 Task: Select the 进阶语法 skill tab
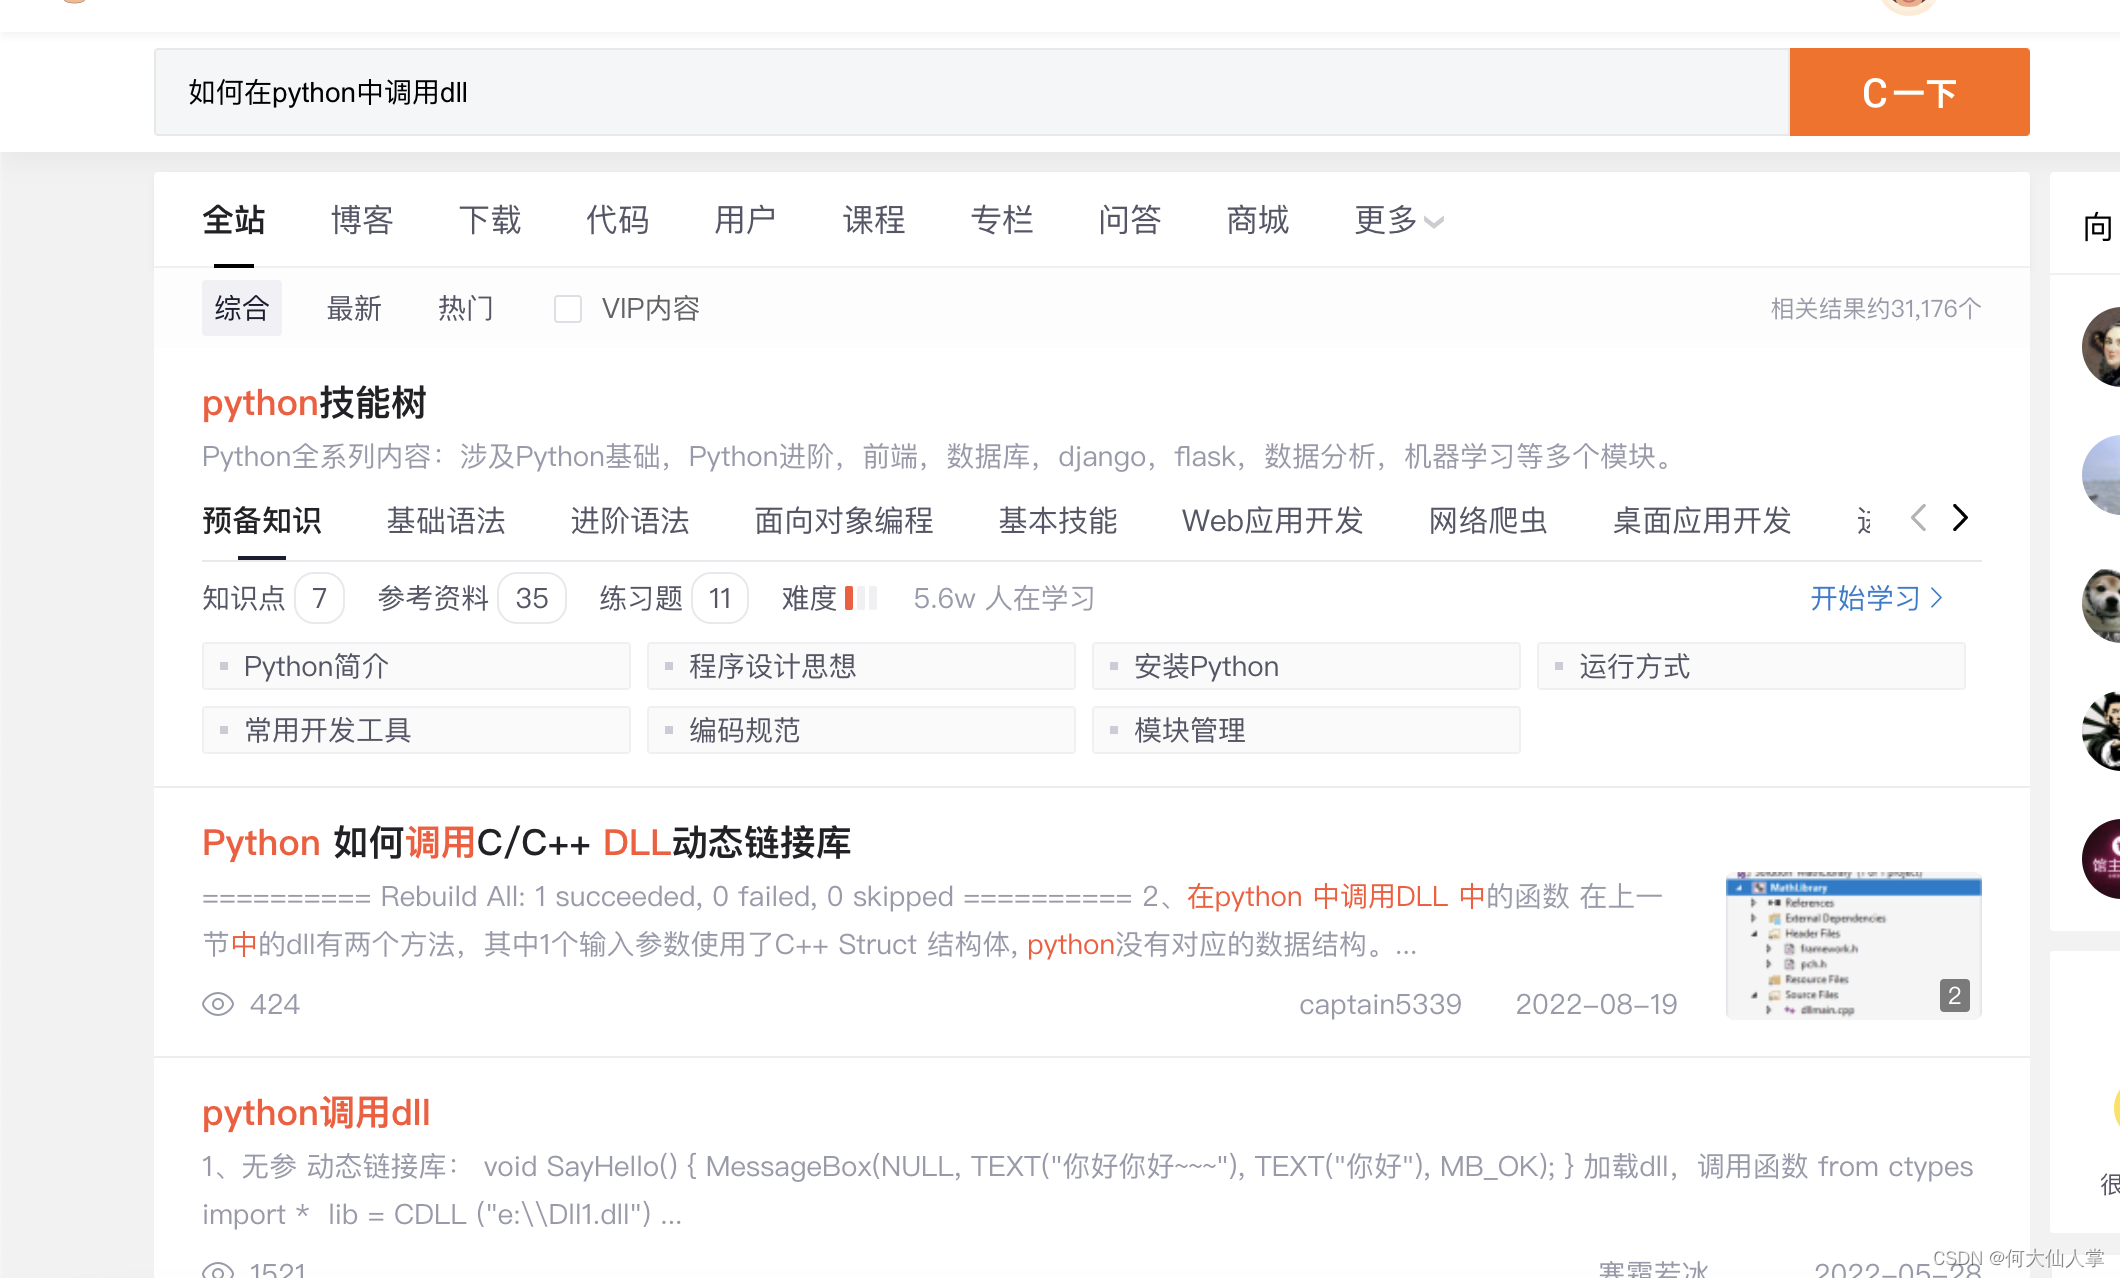[630, 520]
